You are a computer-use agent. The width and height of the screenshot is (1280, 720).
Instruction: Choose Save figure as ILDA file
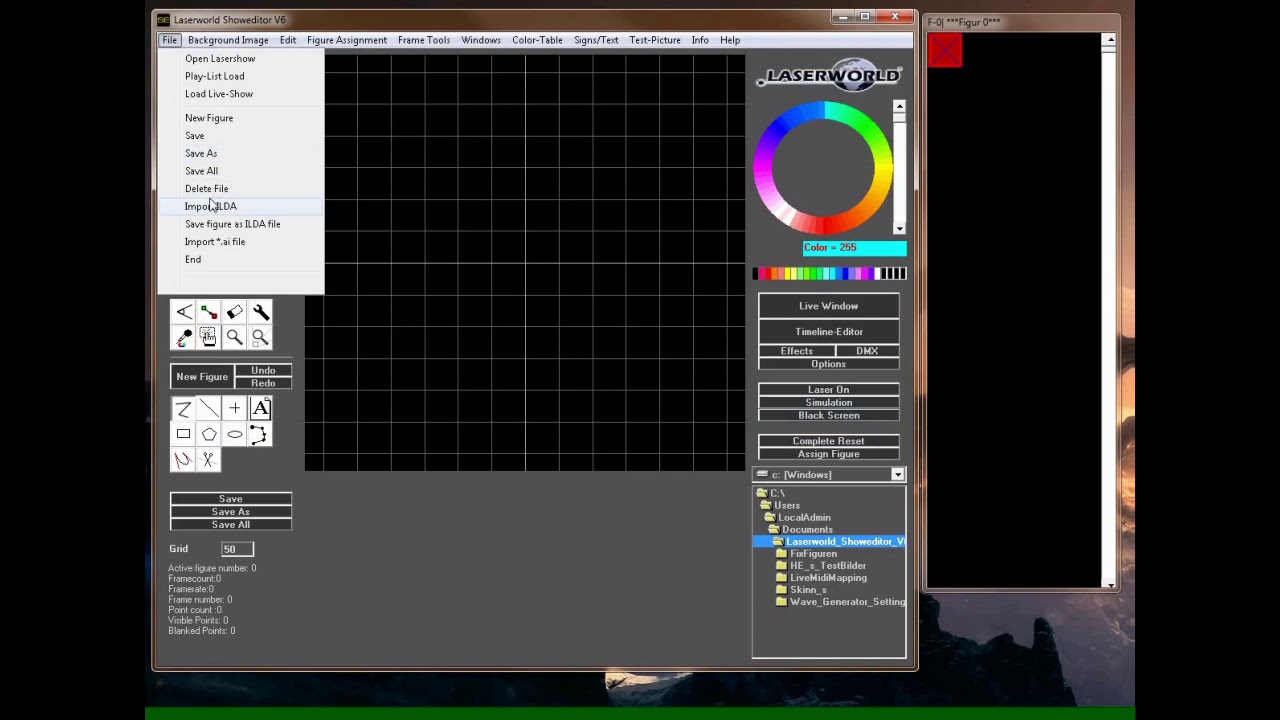(x=232, y=224)
